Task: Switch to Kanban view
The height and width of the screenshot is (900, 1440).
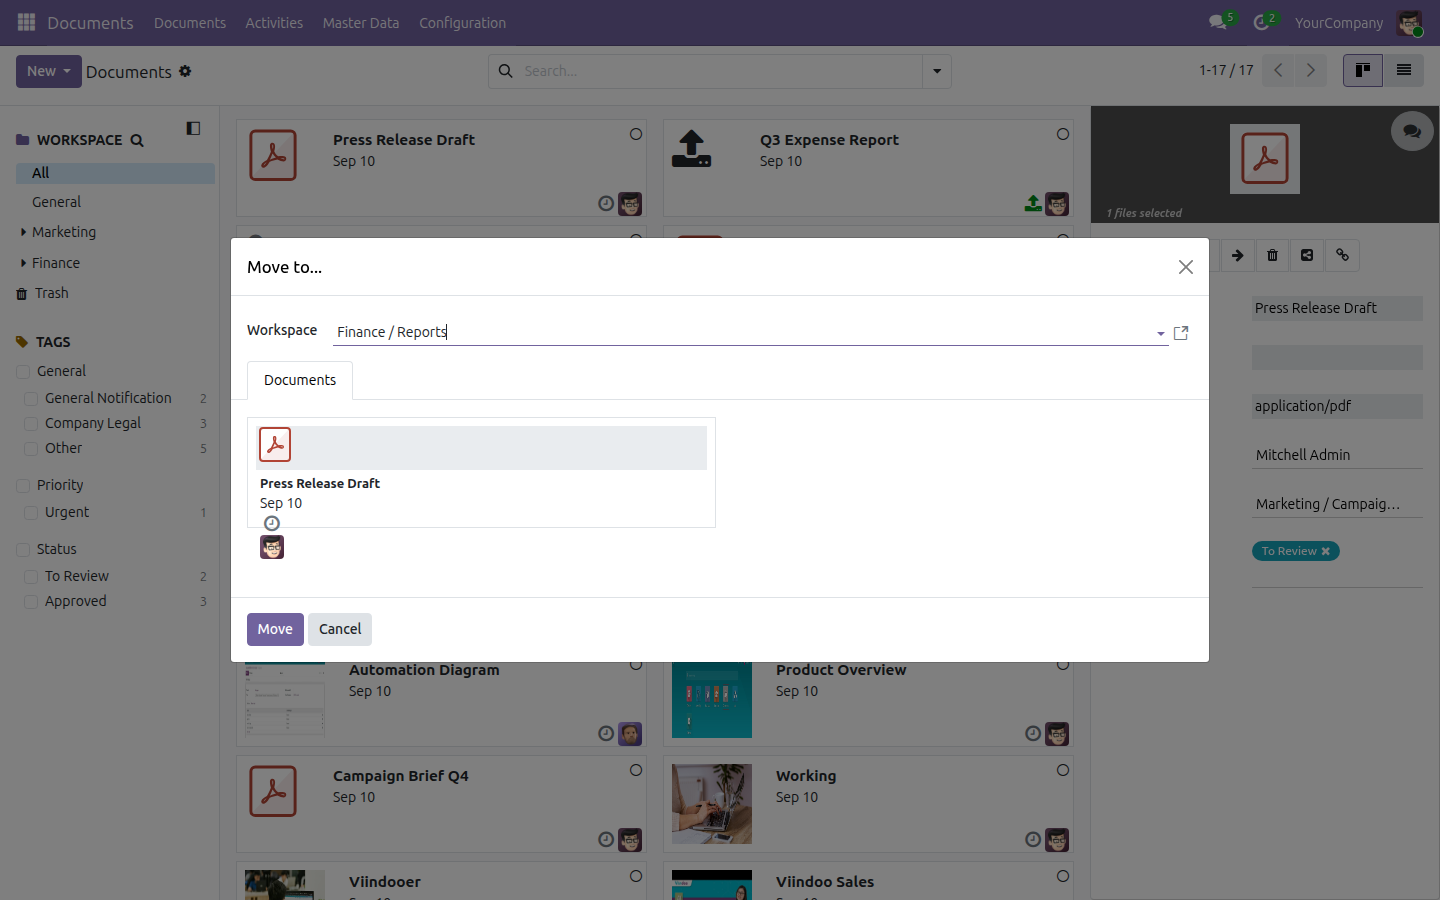Action: (1363, 70)
